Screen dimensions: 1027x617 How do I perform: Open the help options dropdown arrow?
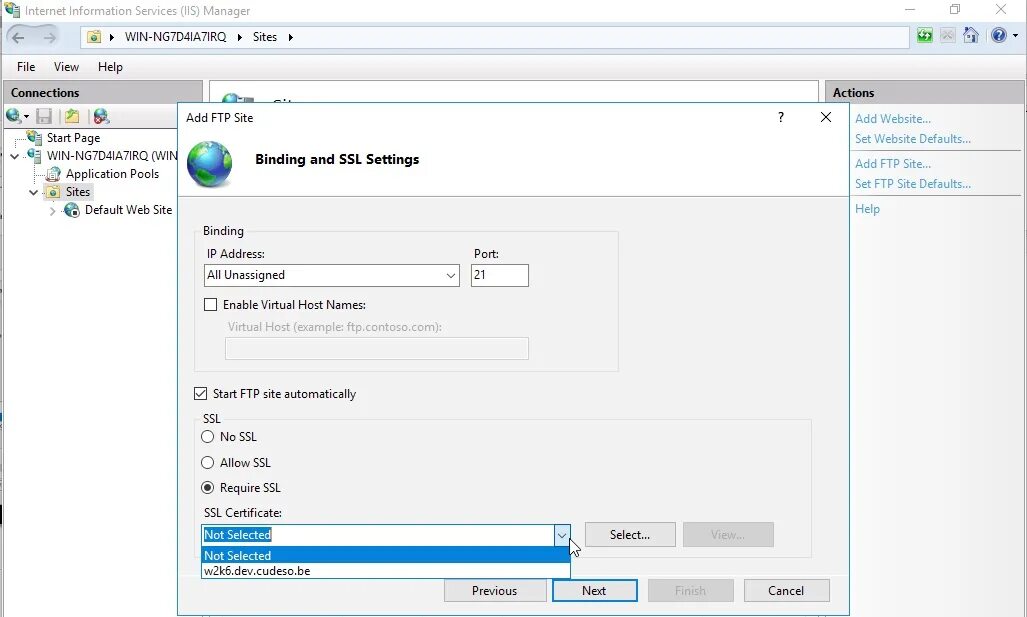pyautogui.click(x=1016, y=36)
